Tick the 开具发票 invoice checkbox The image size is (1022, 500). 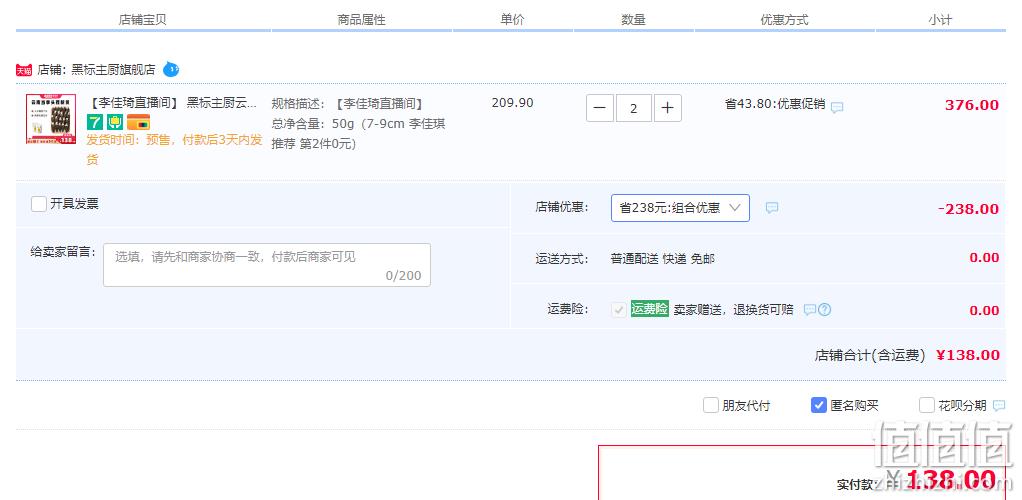(x=38, y=204)
